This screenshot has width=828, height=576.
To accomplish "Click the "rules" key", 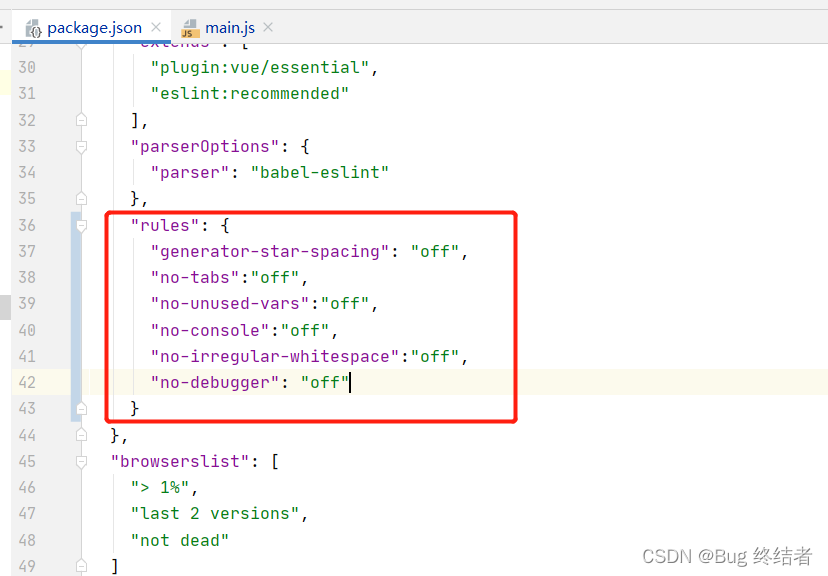I will tap(165, 225).
